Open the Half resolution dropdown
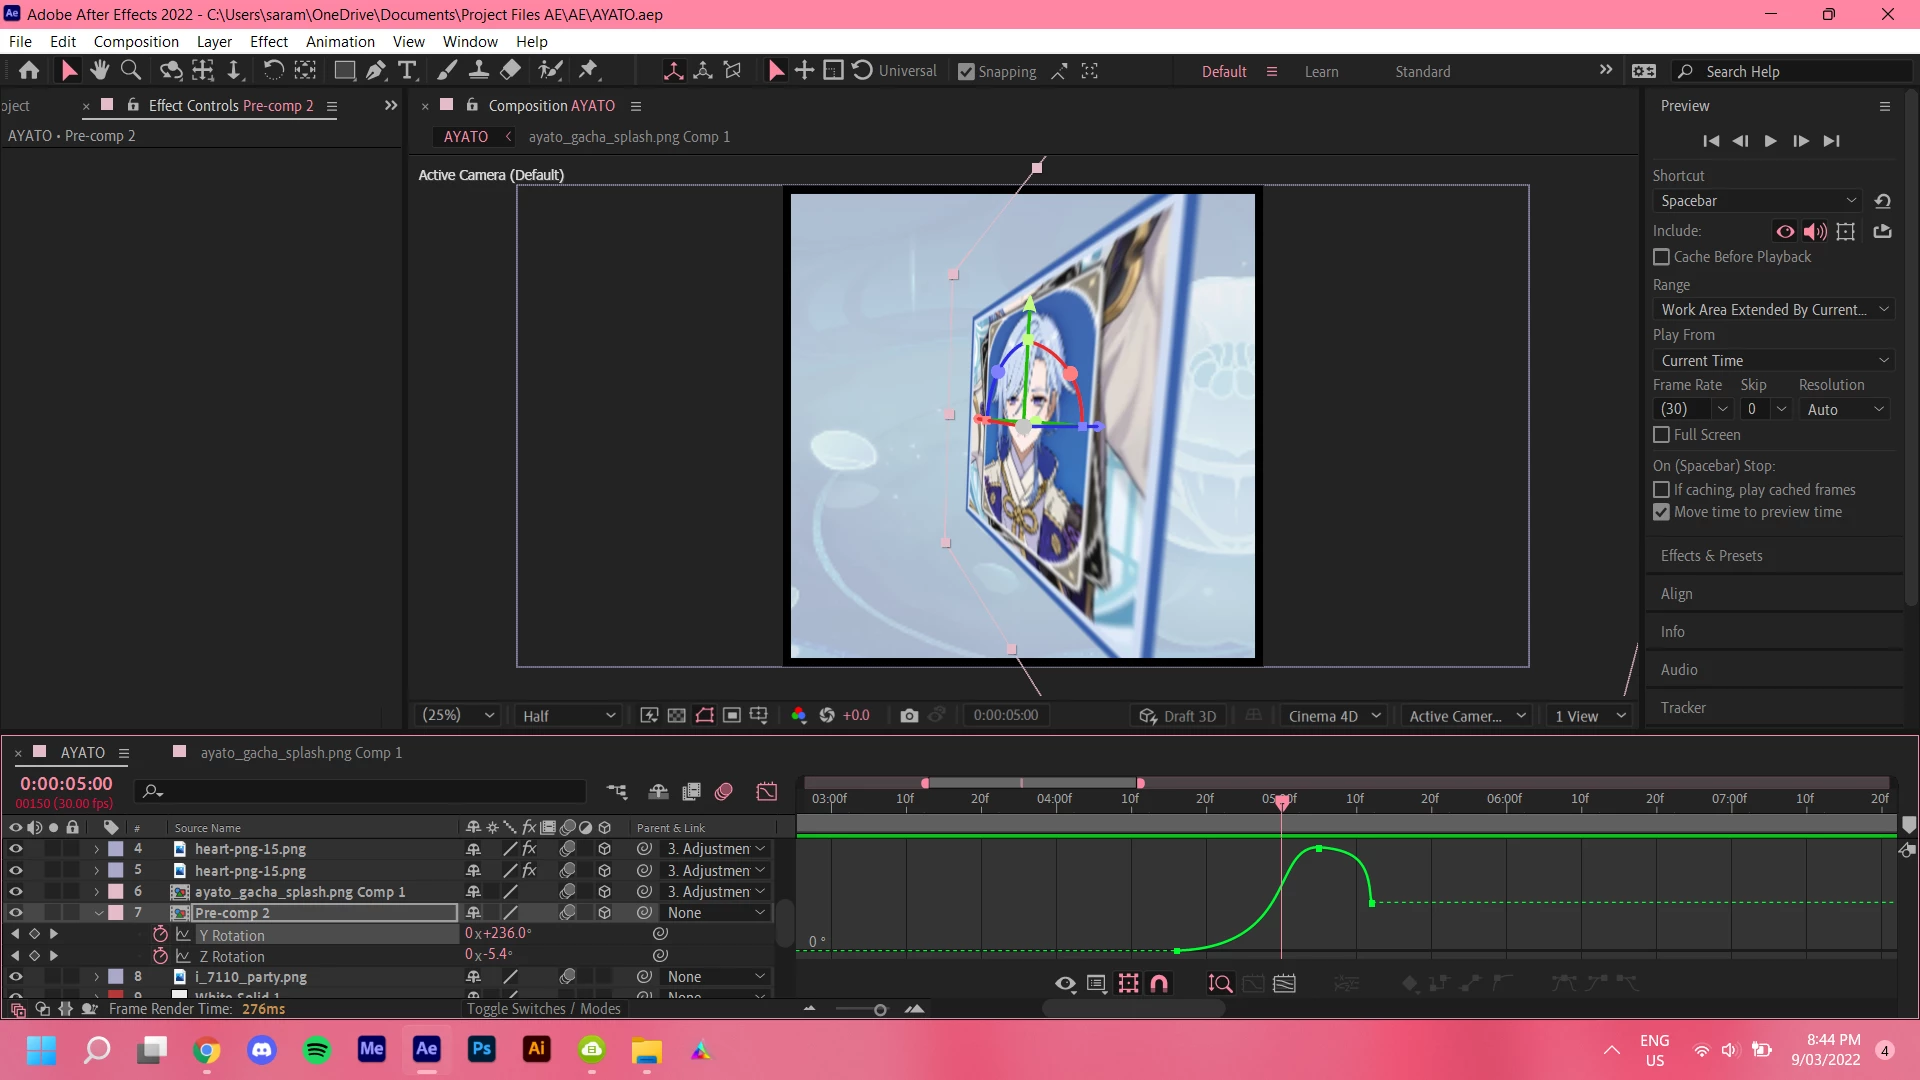Screen dimensions: 1920x1080 568,716
